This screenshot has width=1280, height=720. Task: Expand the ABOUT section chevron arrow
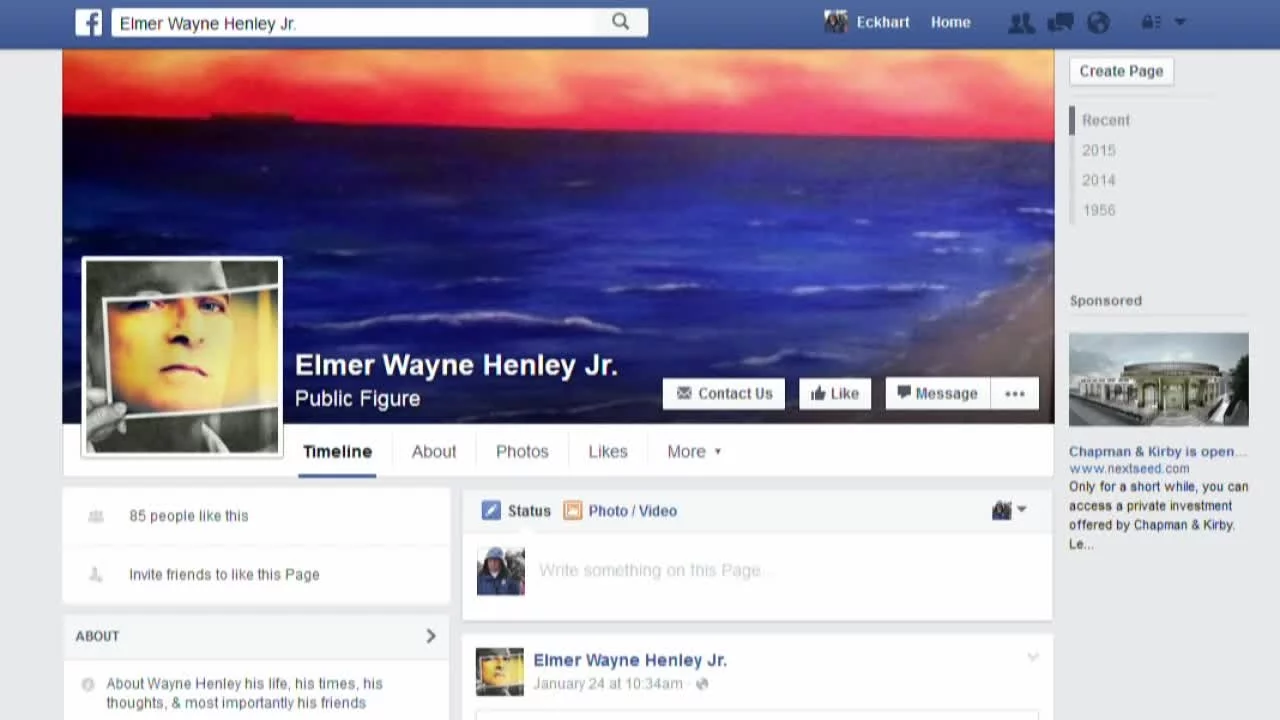pyautogui.click(x=431, y=636)
